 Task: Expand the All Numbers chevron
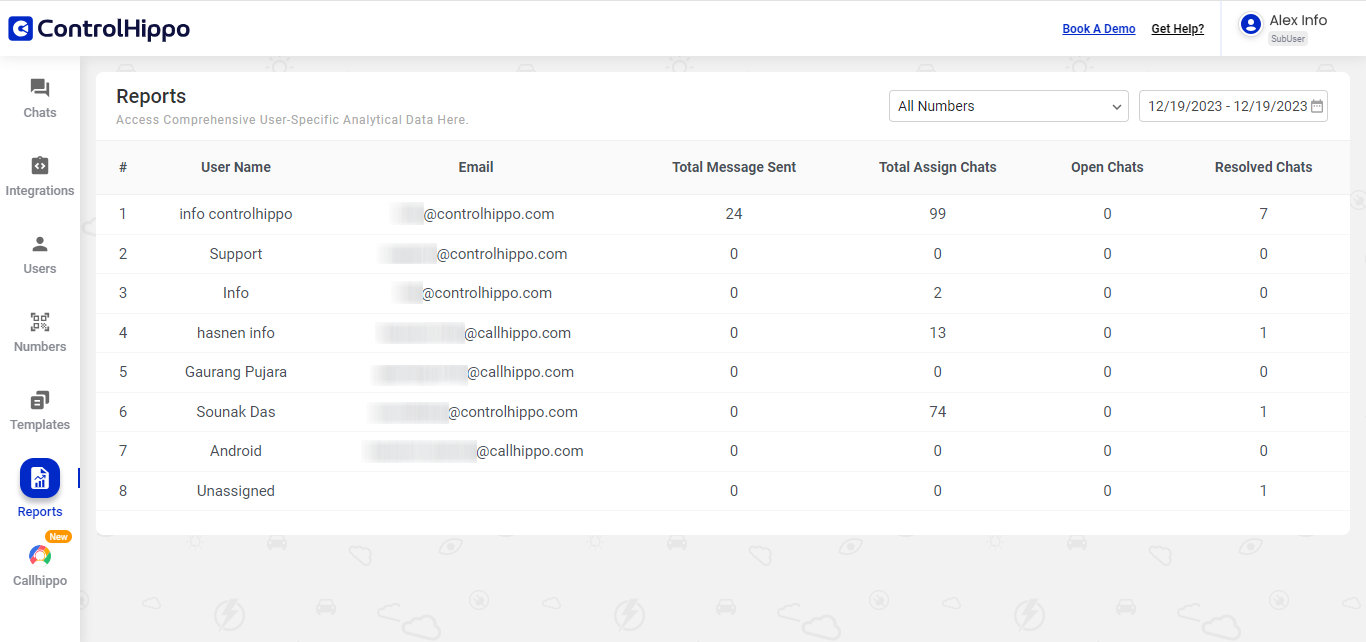(x=1116, y=106)
